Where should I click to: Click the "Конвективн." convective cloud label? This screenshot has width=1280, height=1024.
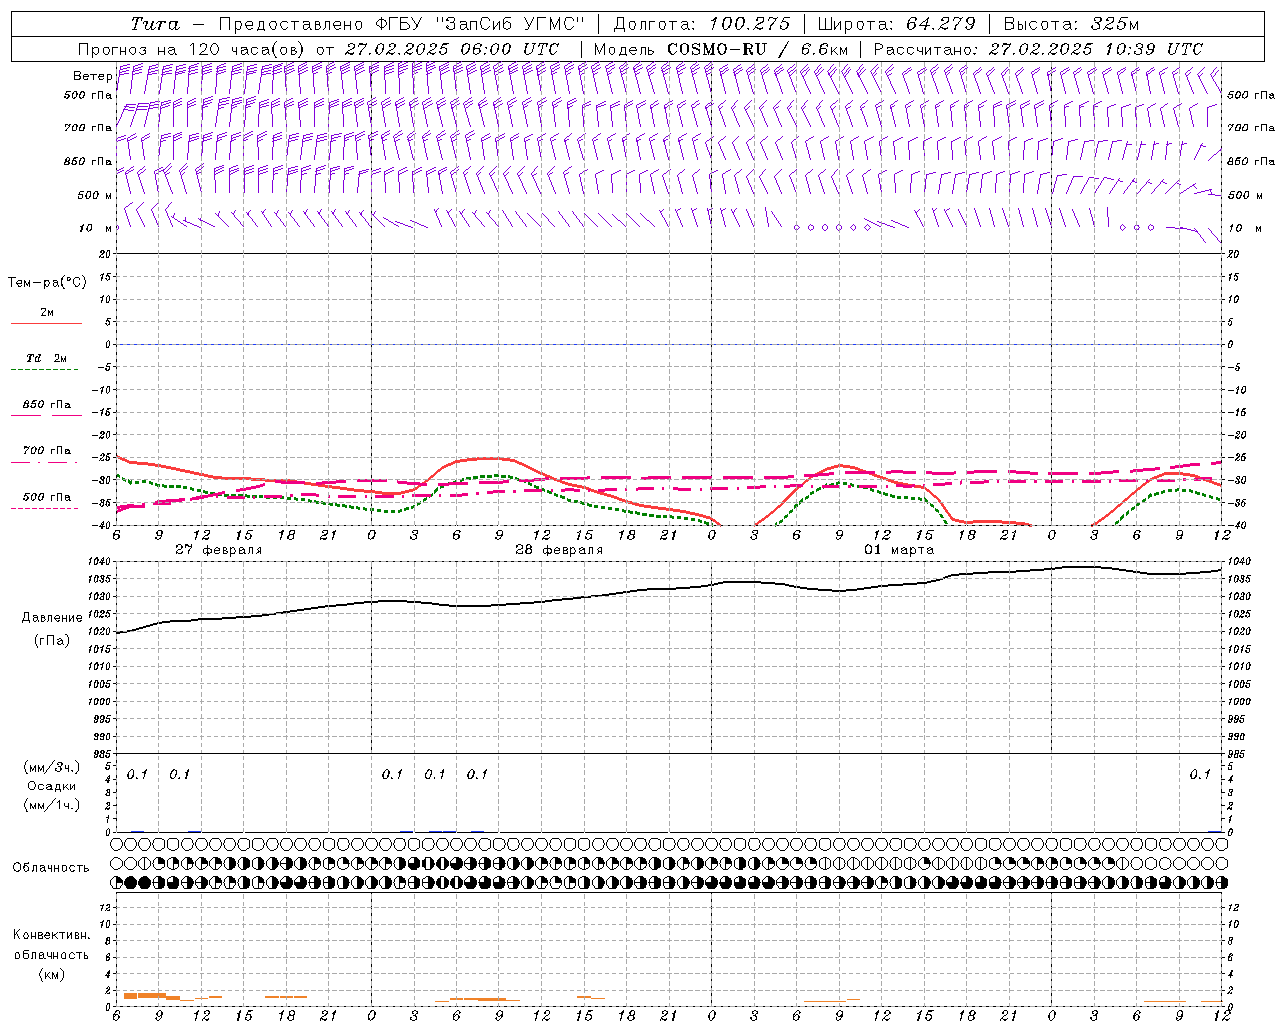tap(51, 935)
